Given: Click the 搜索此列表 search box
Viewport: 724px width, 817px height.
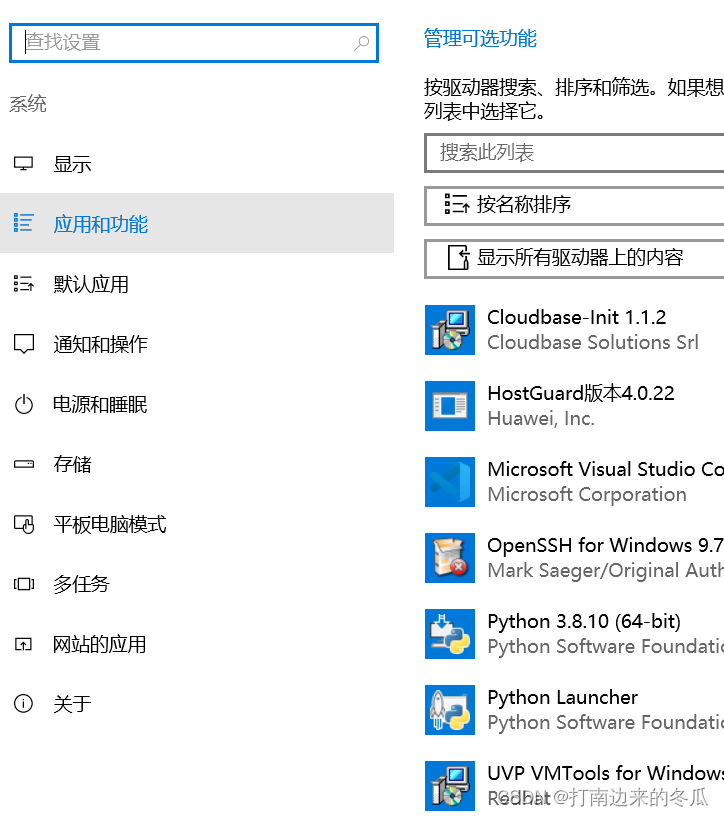Looking at the screenshot, I should [x=575, y=153].
